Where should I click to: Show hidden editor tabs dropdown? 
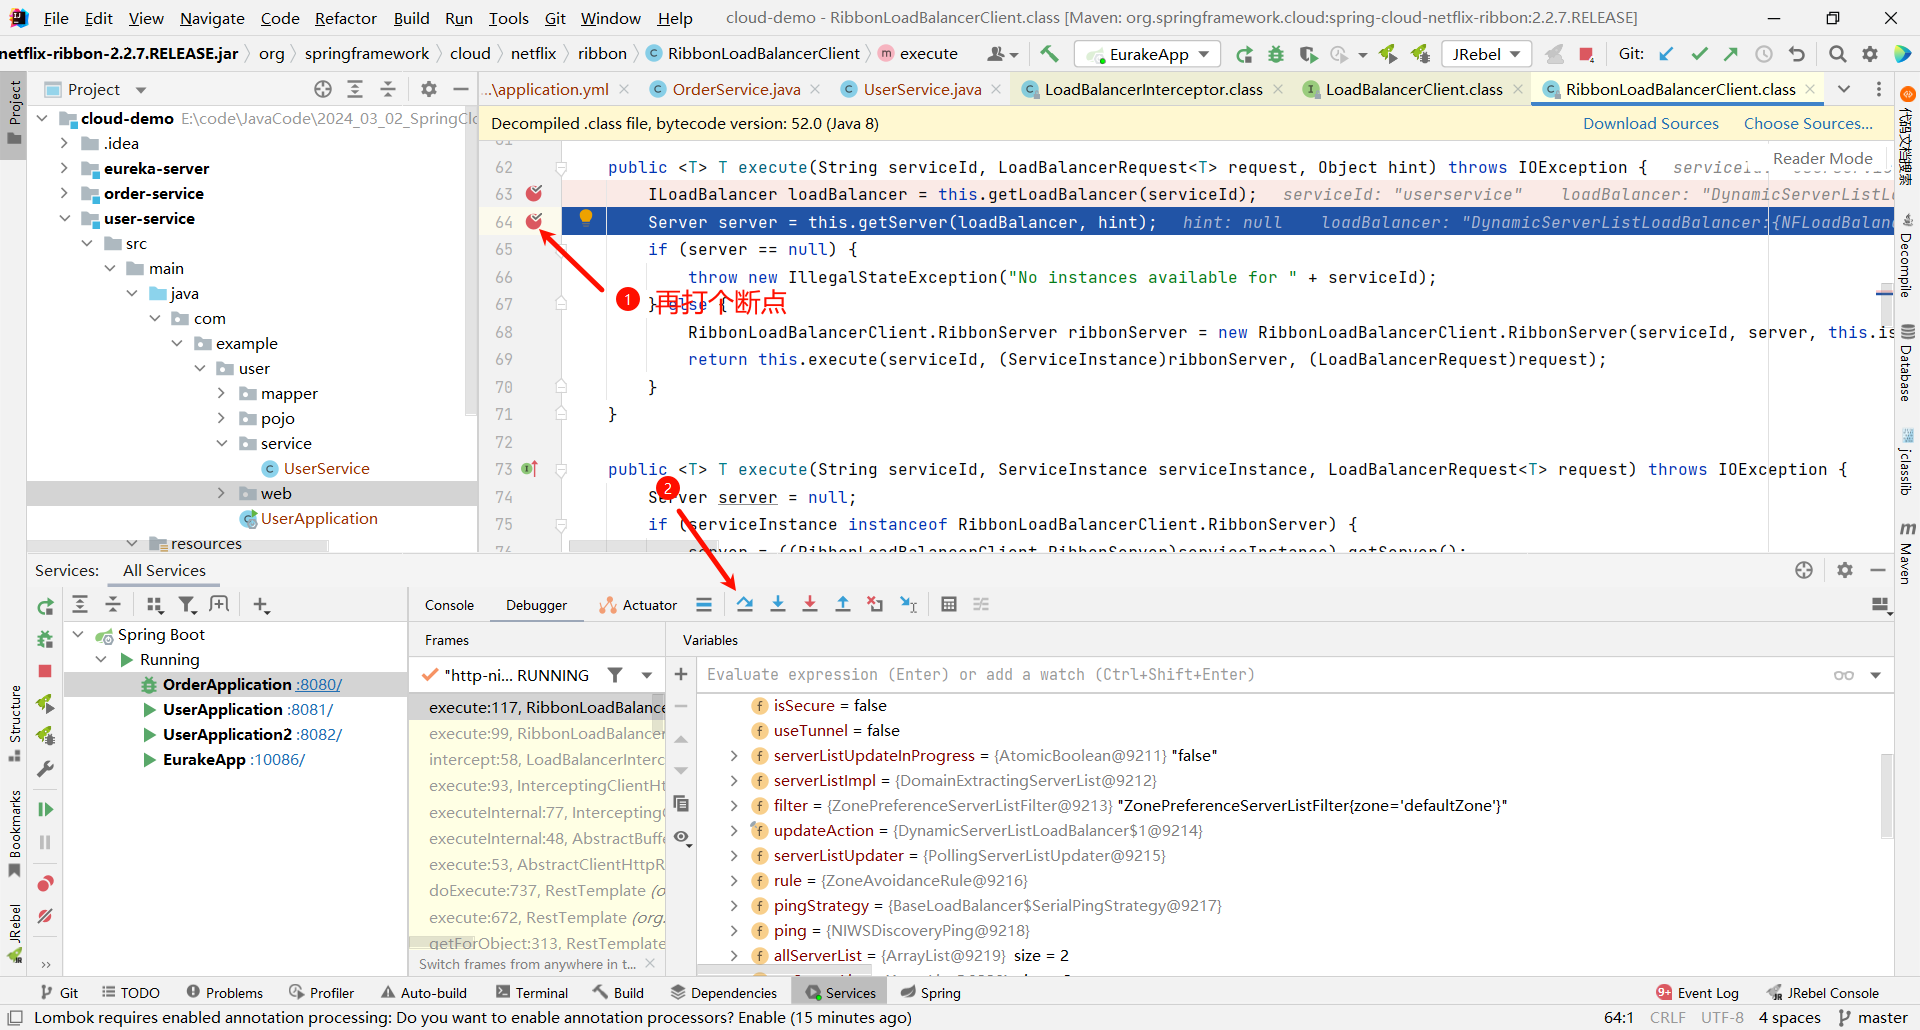(1844, 89)
